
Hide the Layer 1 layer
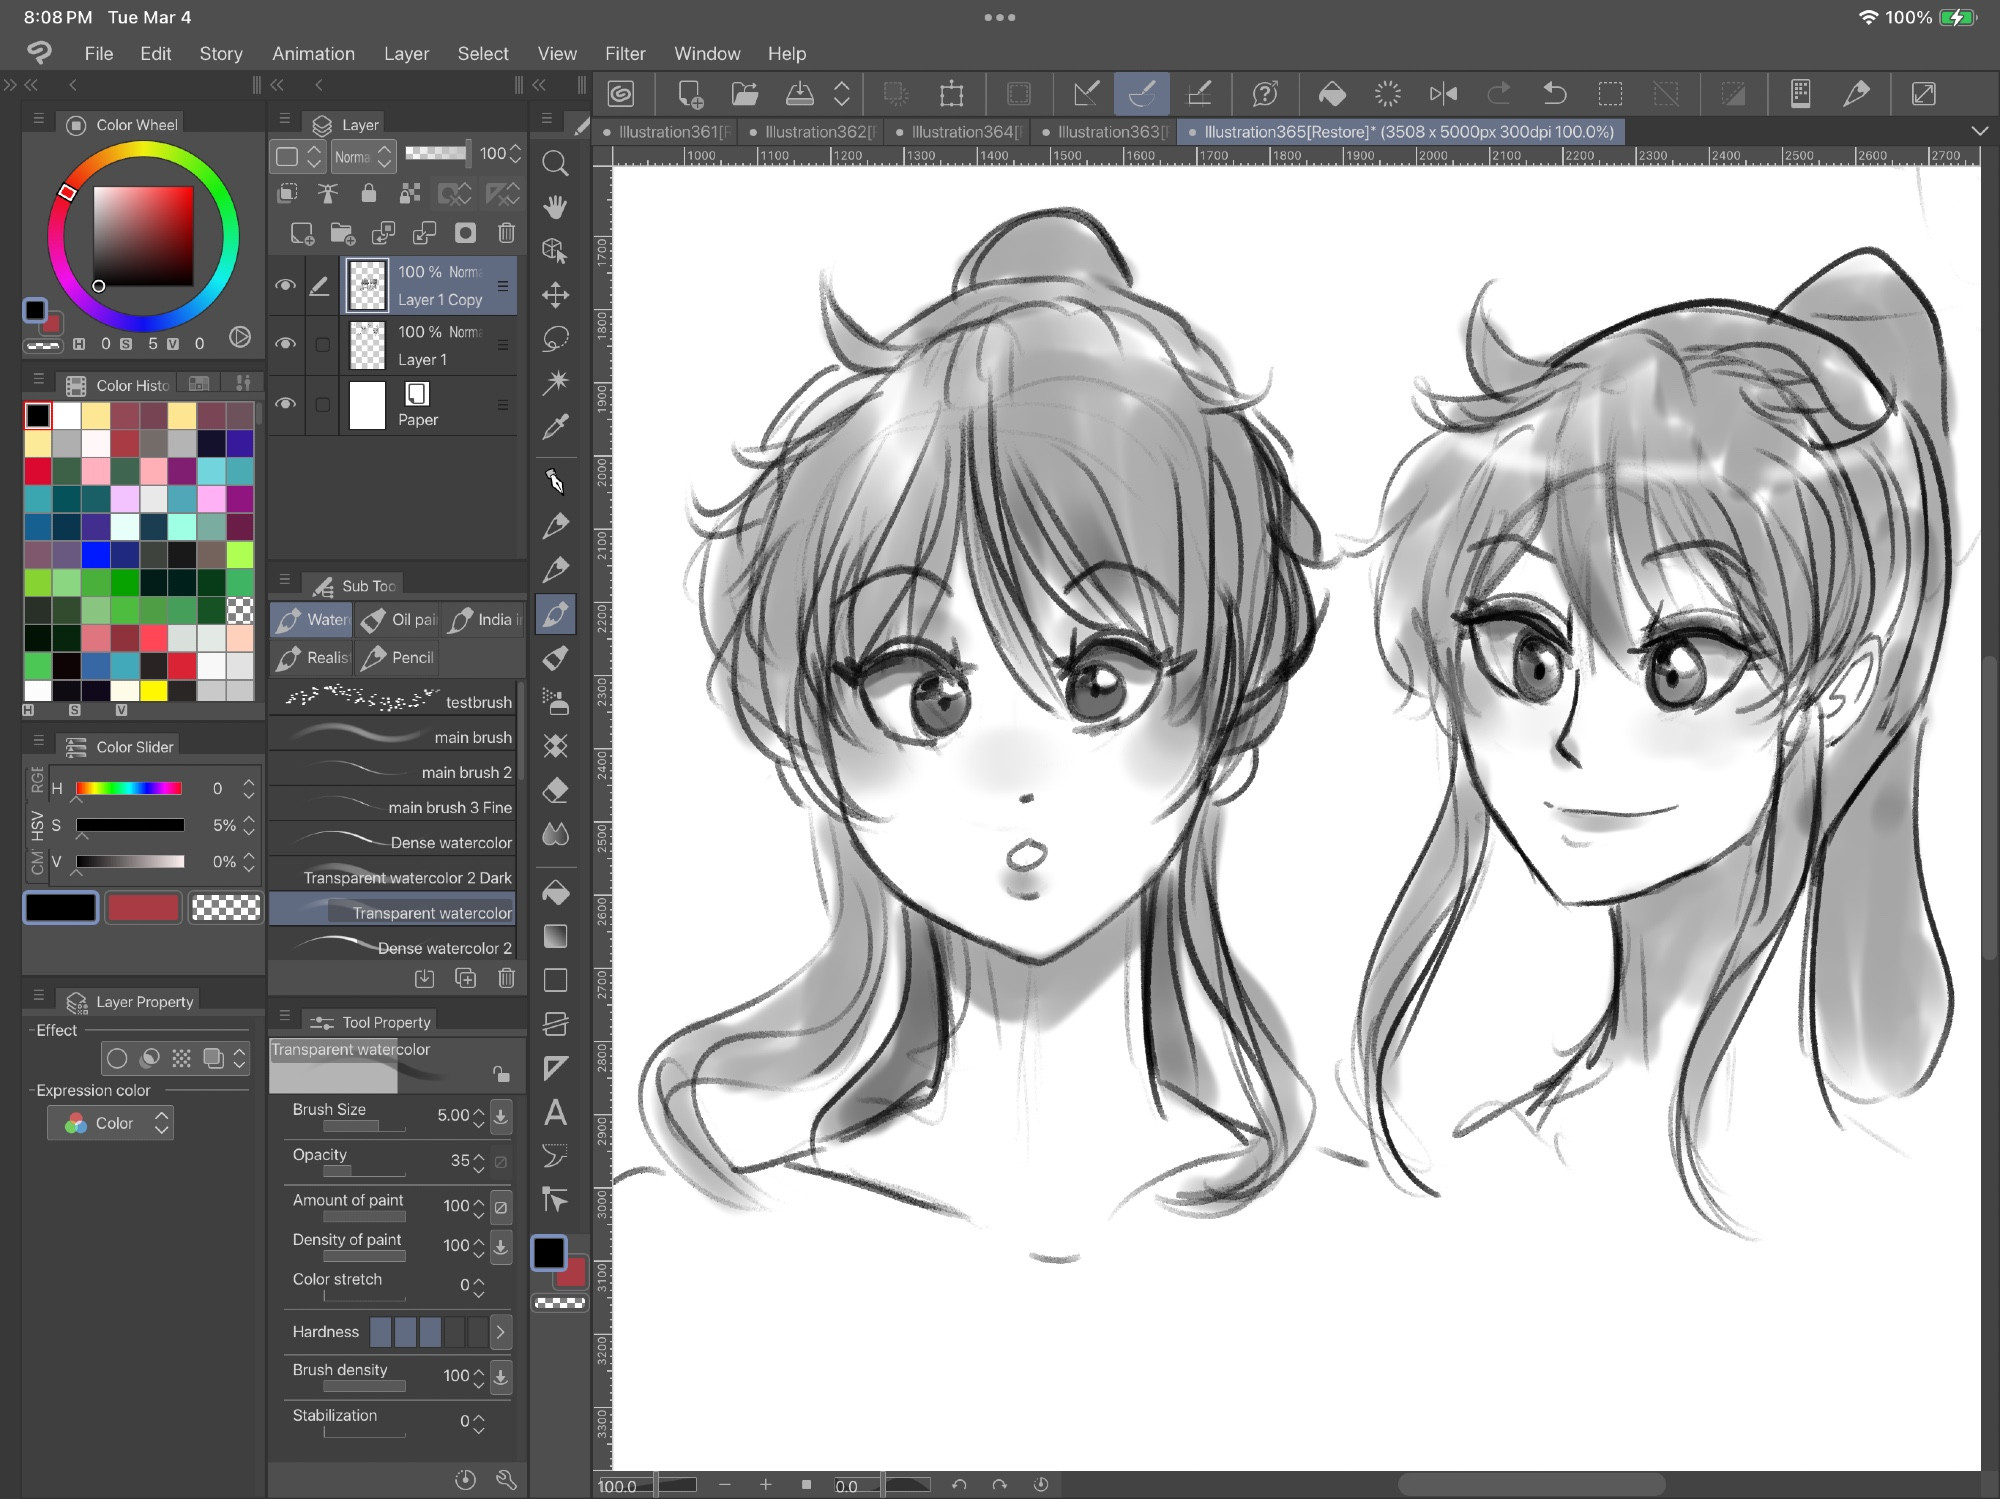click(286, 344)
